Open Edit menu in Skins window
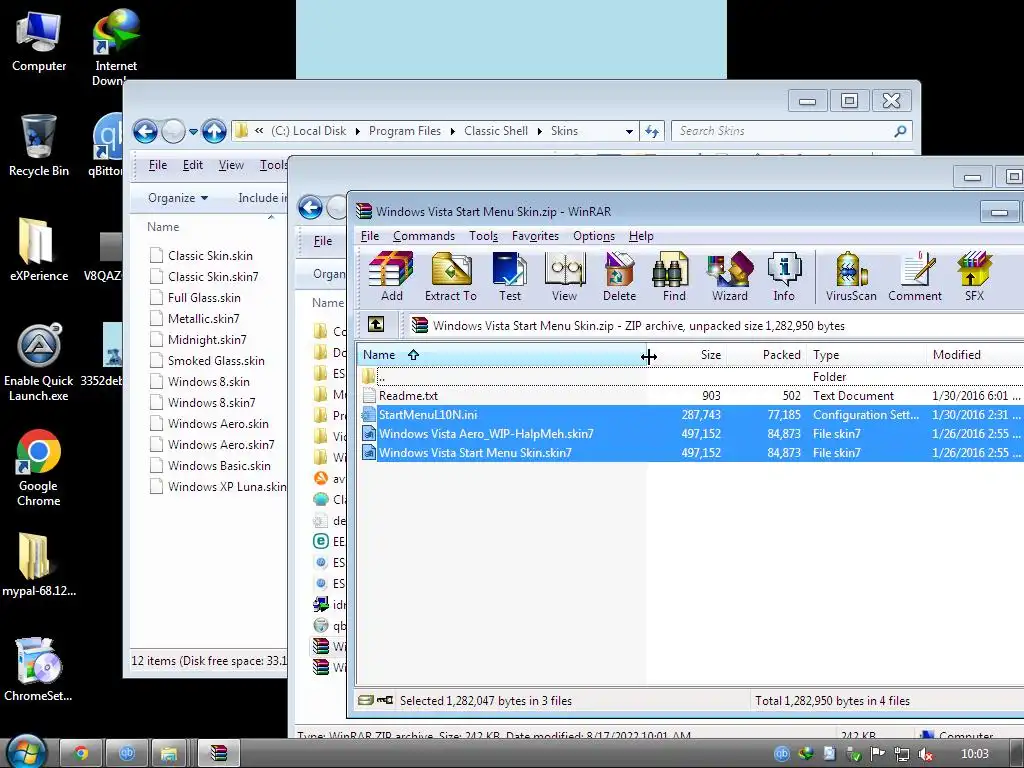The image size is (1024, 768). tap(192, 165)
